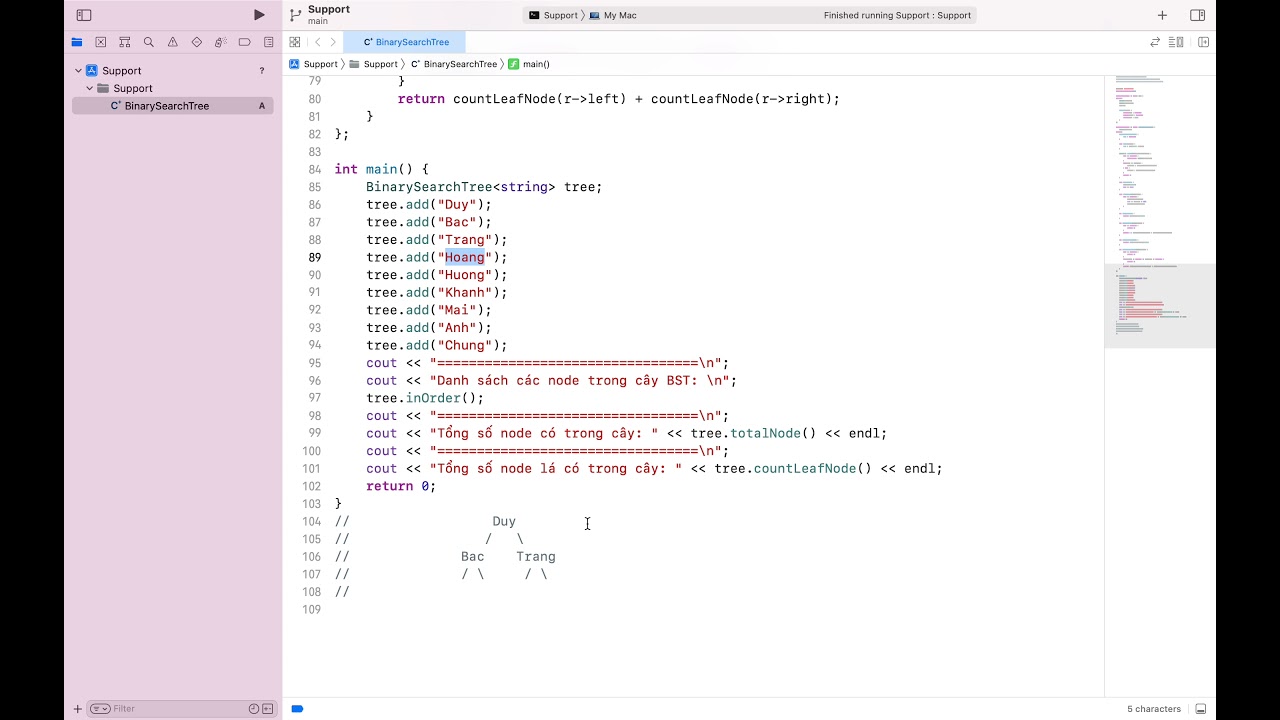Select BinarySearchTree file in navigator
This screenshot has width=1280, height=720.
click(173, 106)
